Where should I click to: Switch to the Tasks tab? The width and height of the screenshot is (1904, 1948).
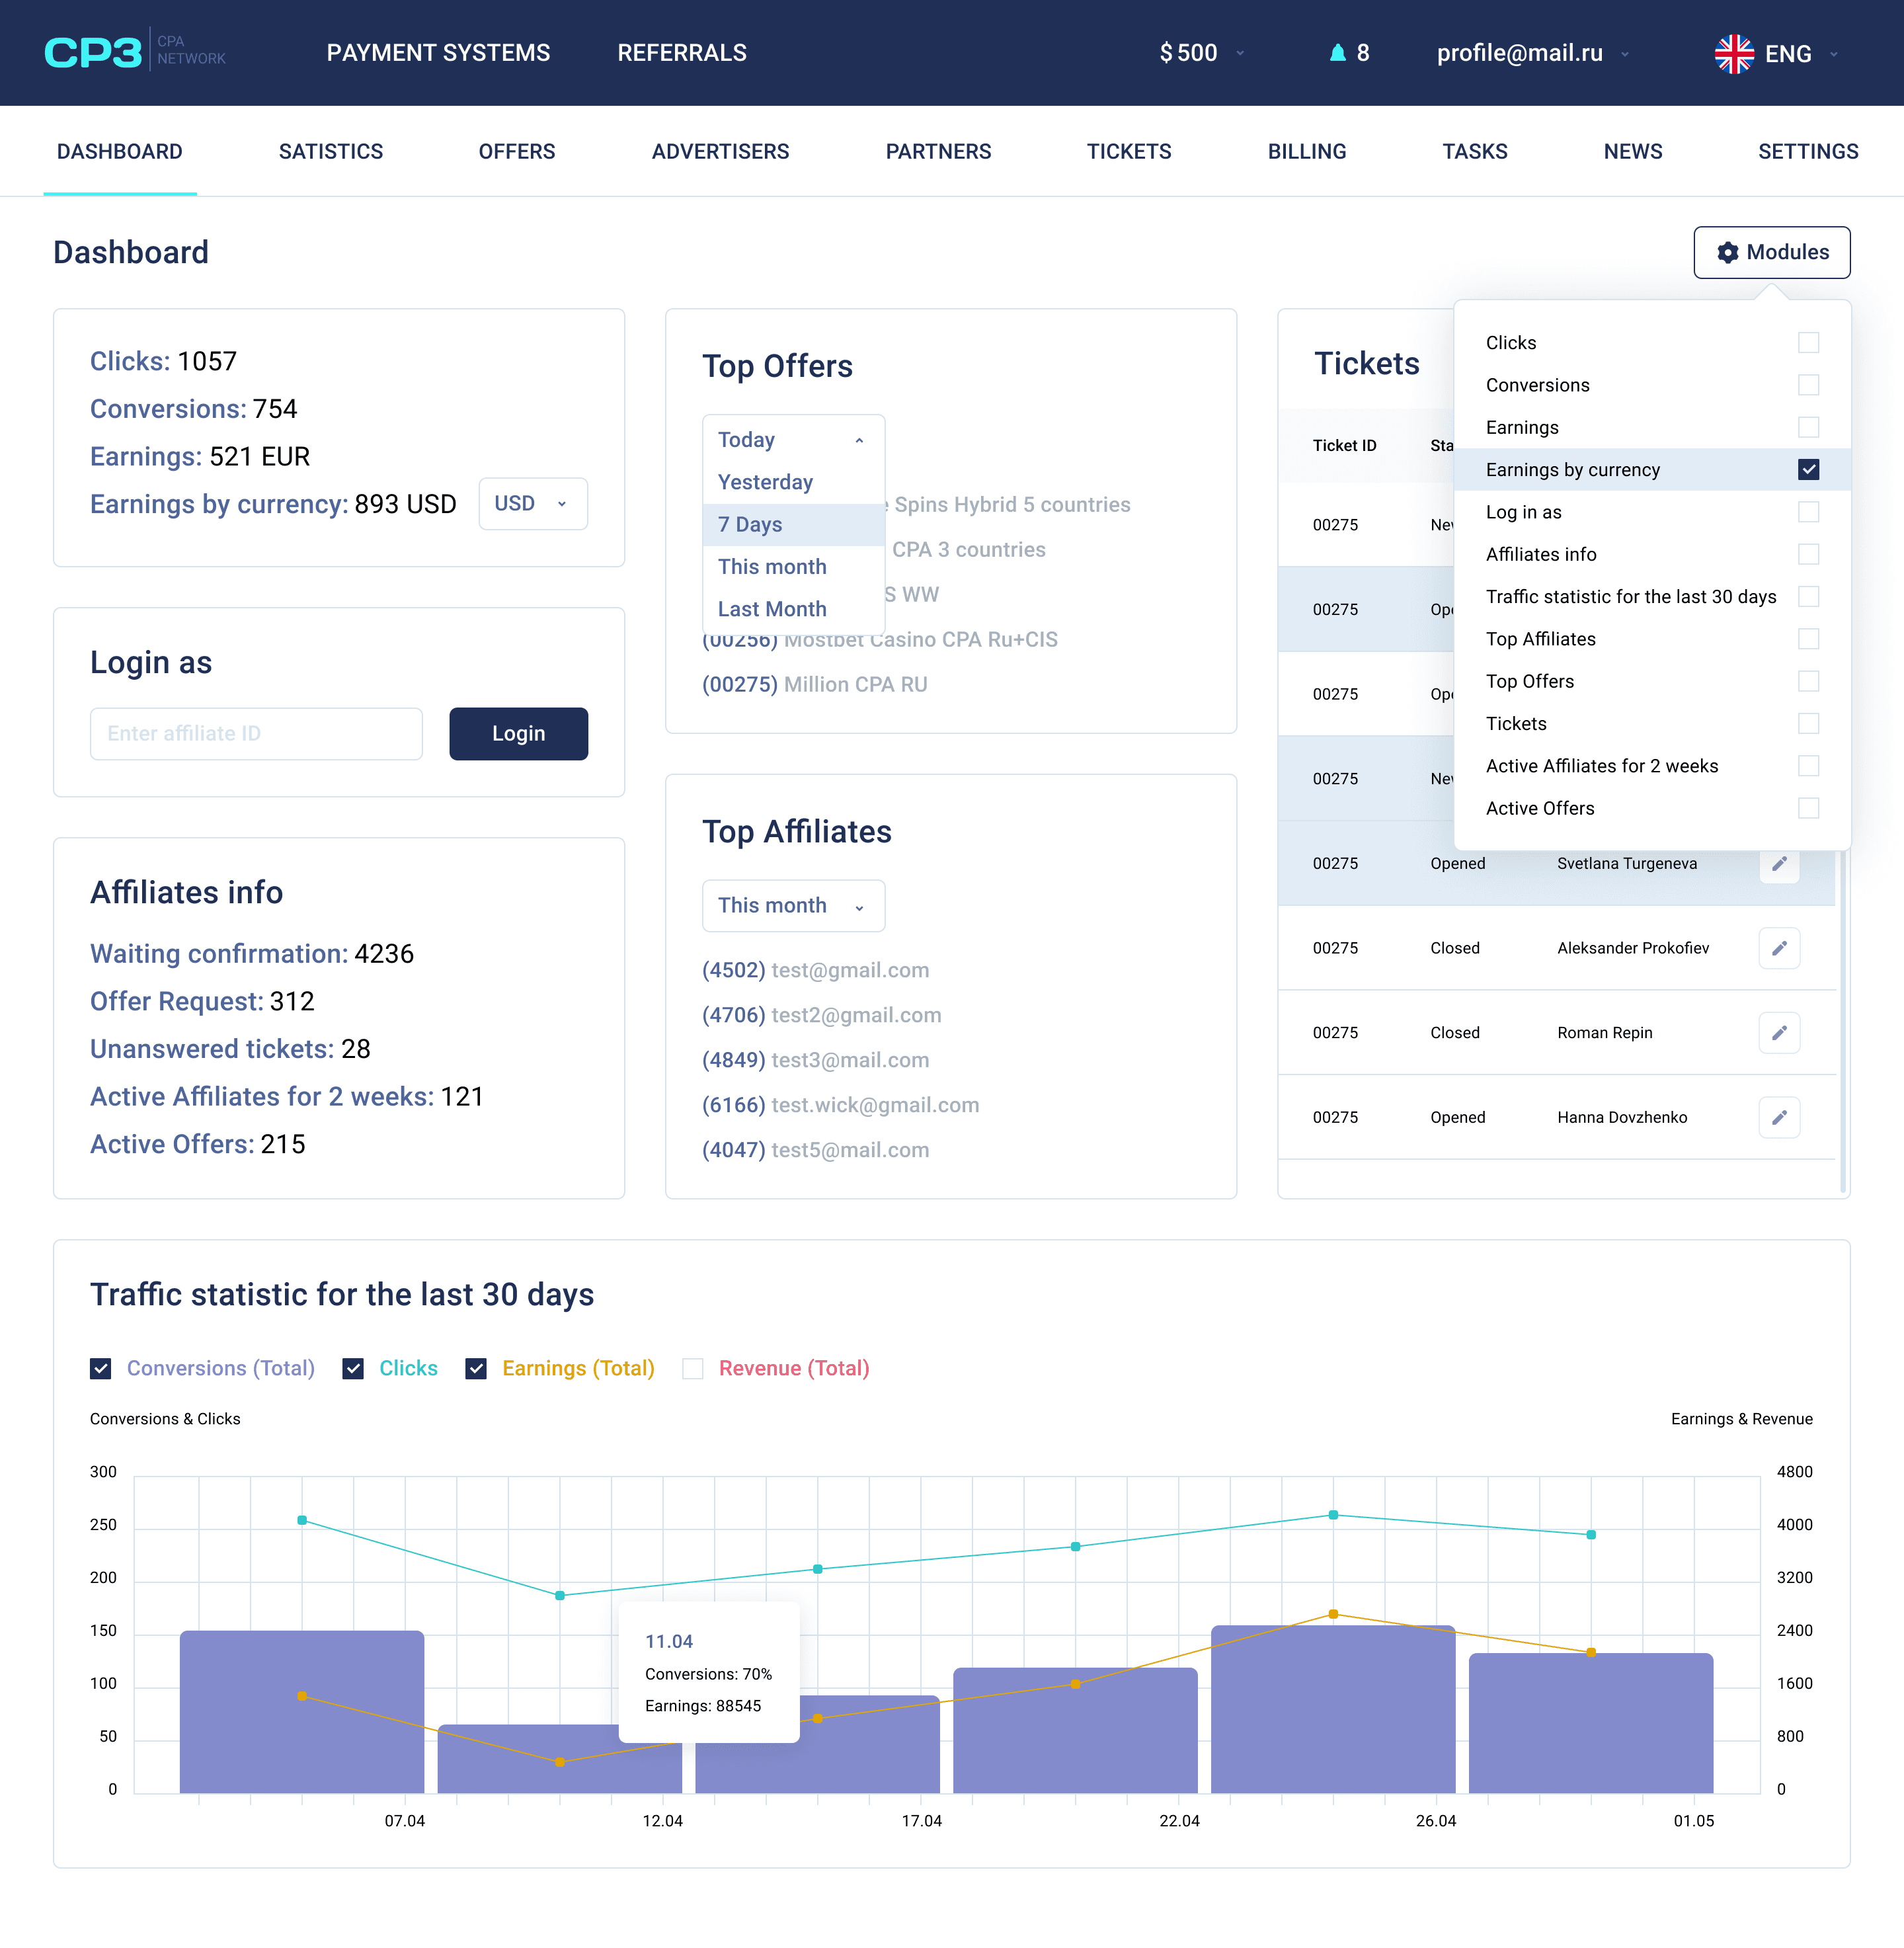(x=1474, y=152)
